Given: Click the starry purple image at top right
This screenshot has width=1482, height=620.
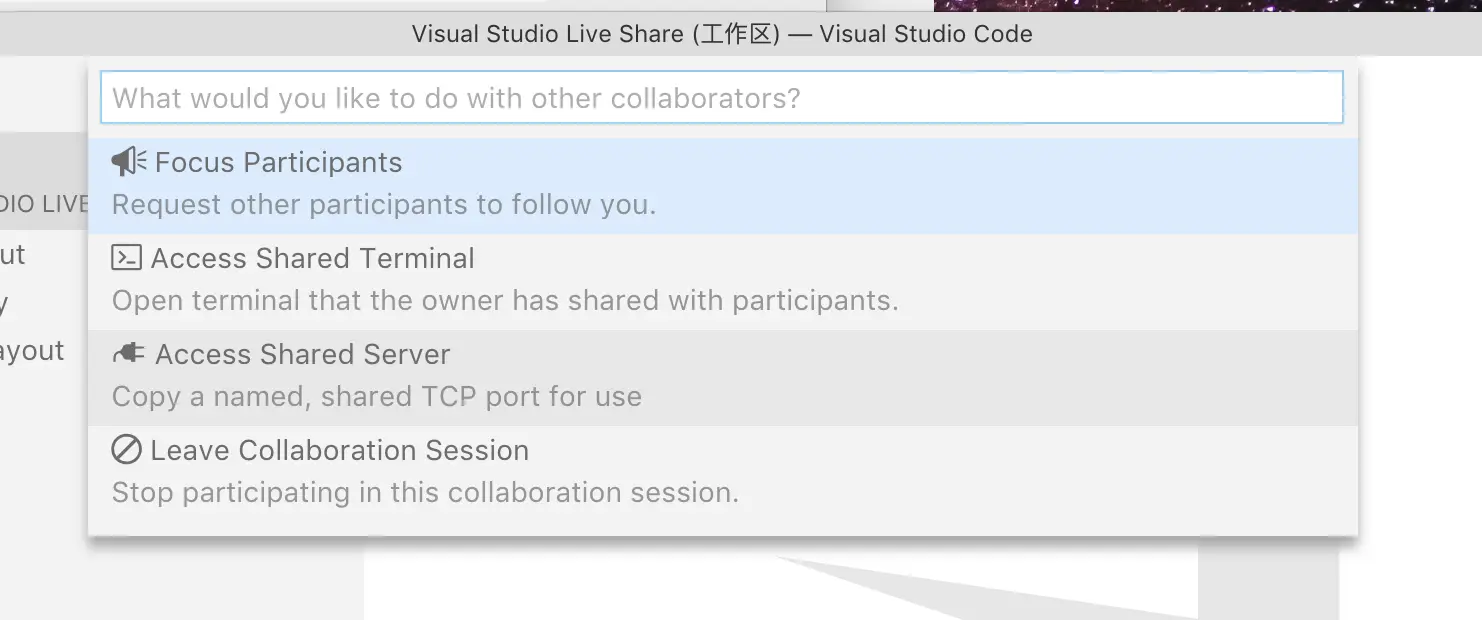Looking at the screenshot, I should 1200,5.
